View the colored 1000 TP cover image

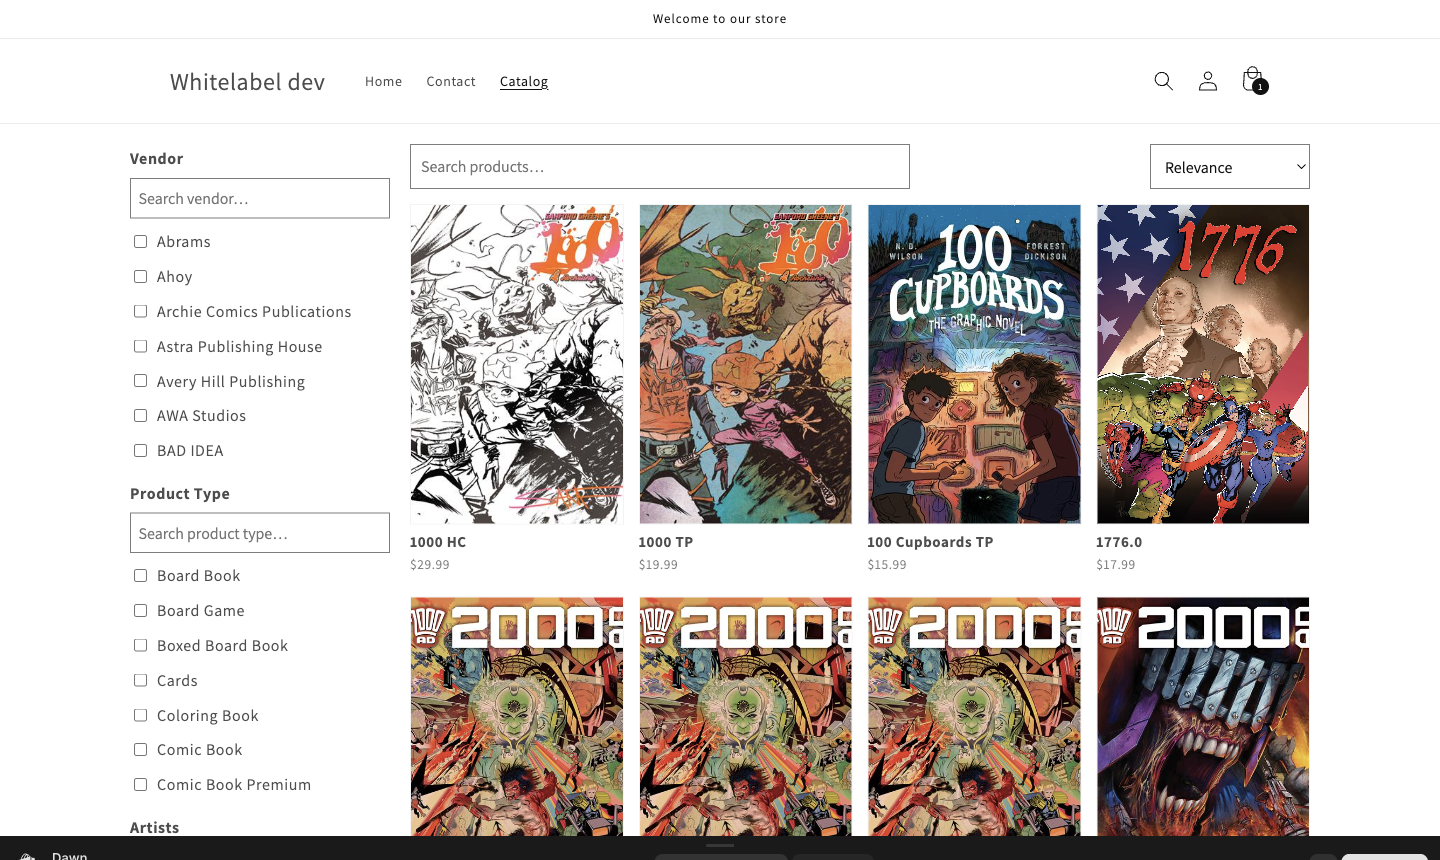point(746,364)
